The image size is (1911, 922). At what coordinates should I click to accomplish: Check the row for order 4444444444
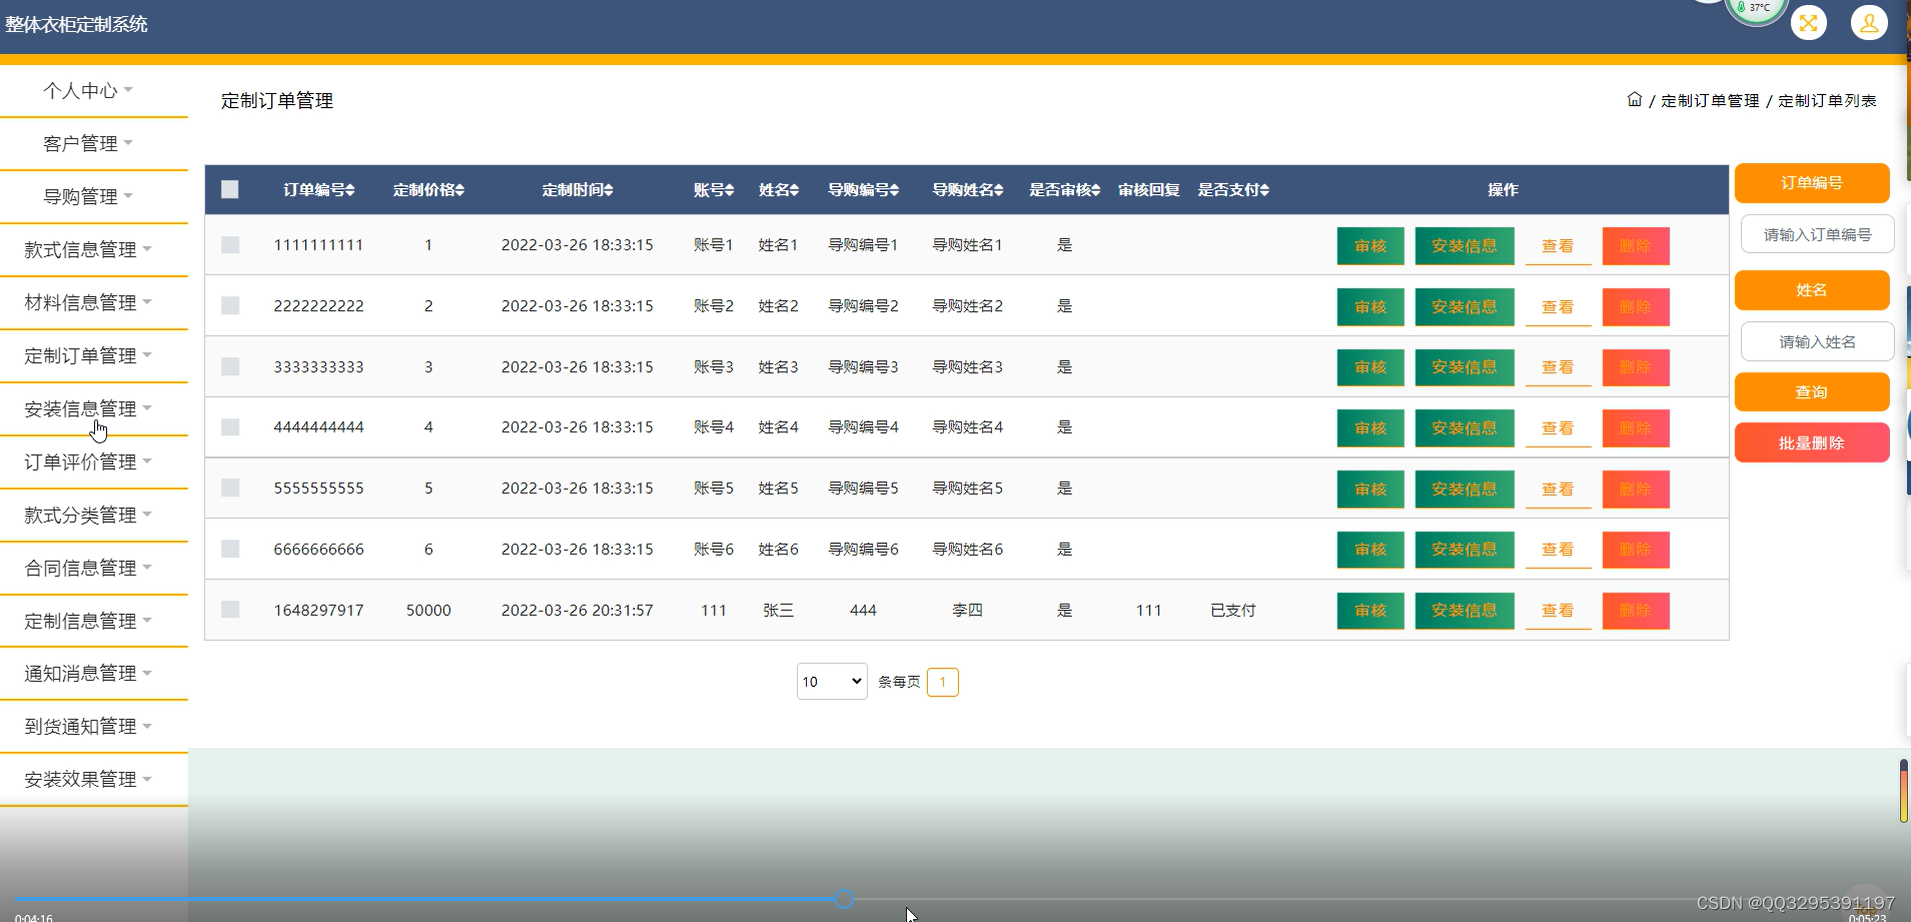pyautogui.click(x=230, y=427)
